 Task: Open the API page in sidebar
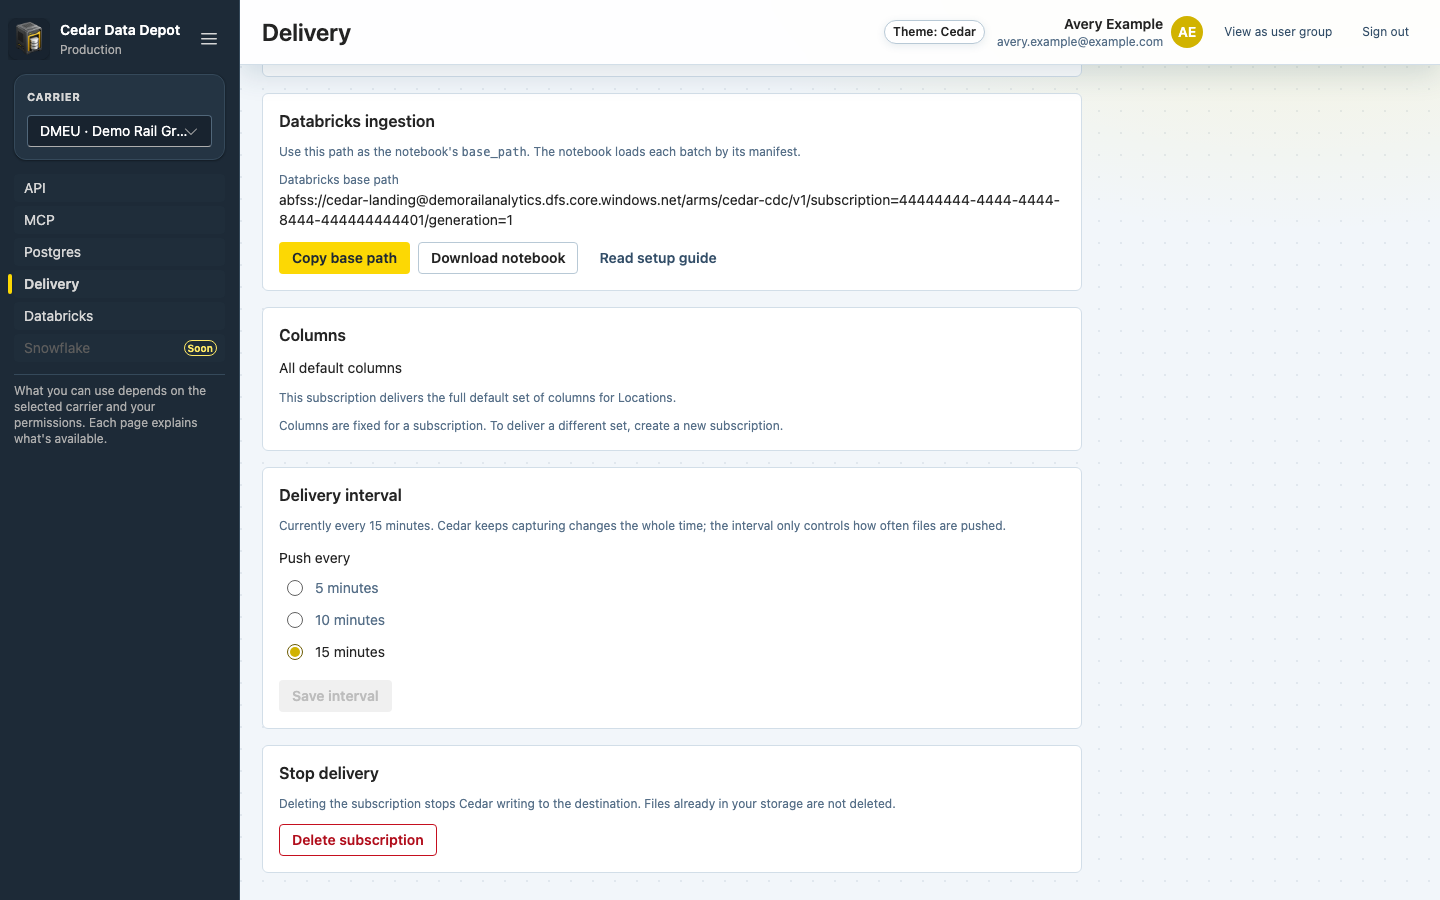point(120,188)
